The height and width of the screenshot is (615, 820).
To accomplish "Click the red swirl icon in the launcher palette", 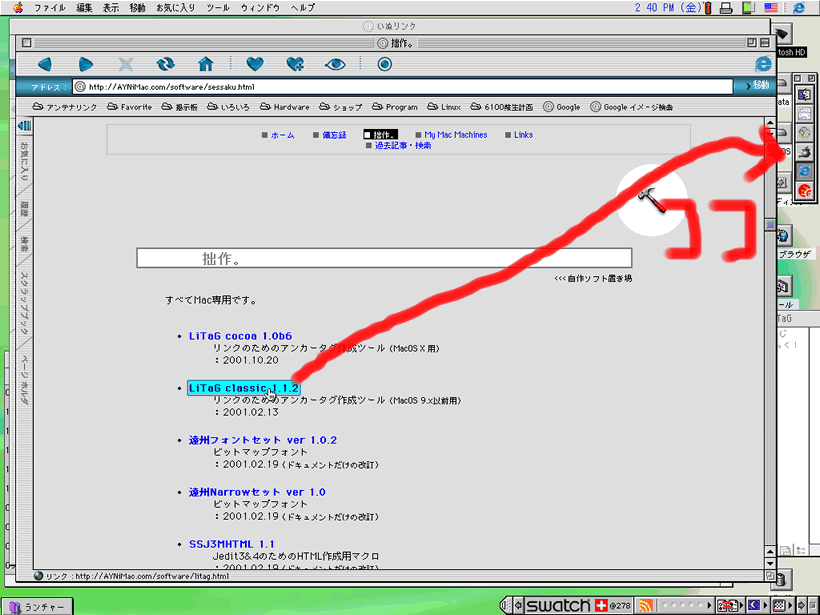I will tap(804, 190).
